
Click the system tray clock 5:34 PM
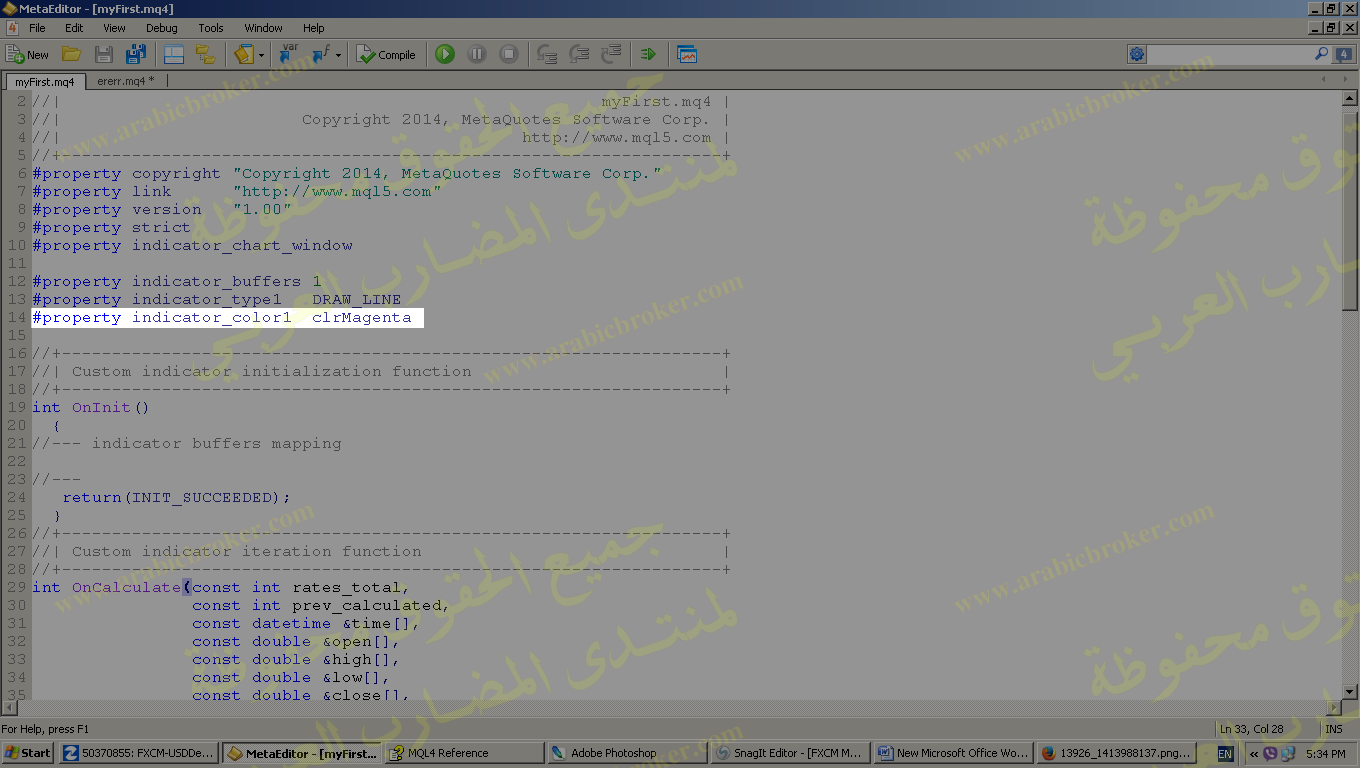pyautogui.click(x=1325, y=754)
